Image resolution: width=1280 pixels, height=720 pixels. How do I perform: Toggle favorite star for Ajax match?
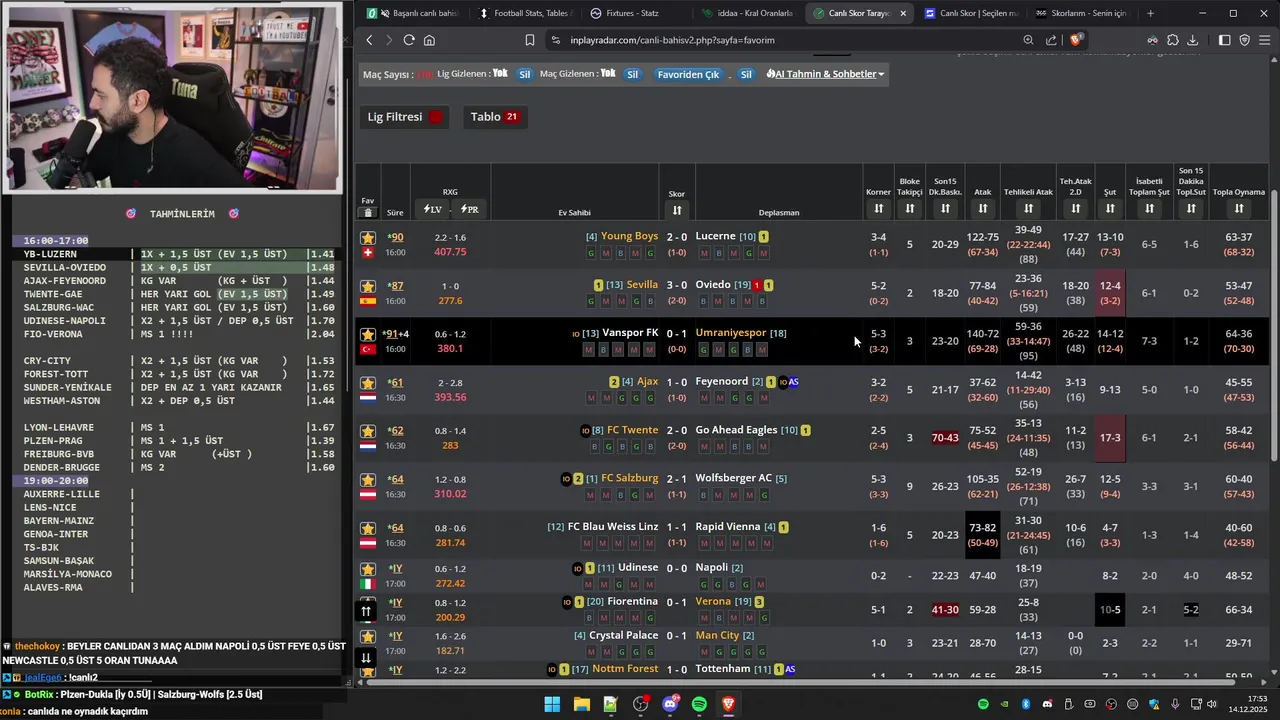[368, 383]
